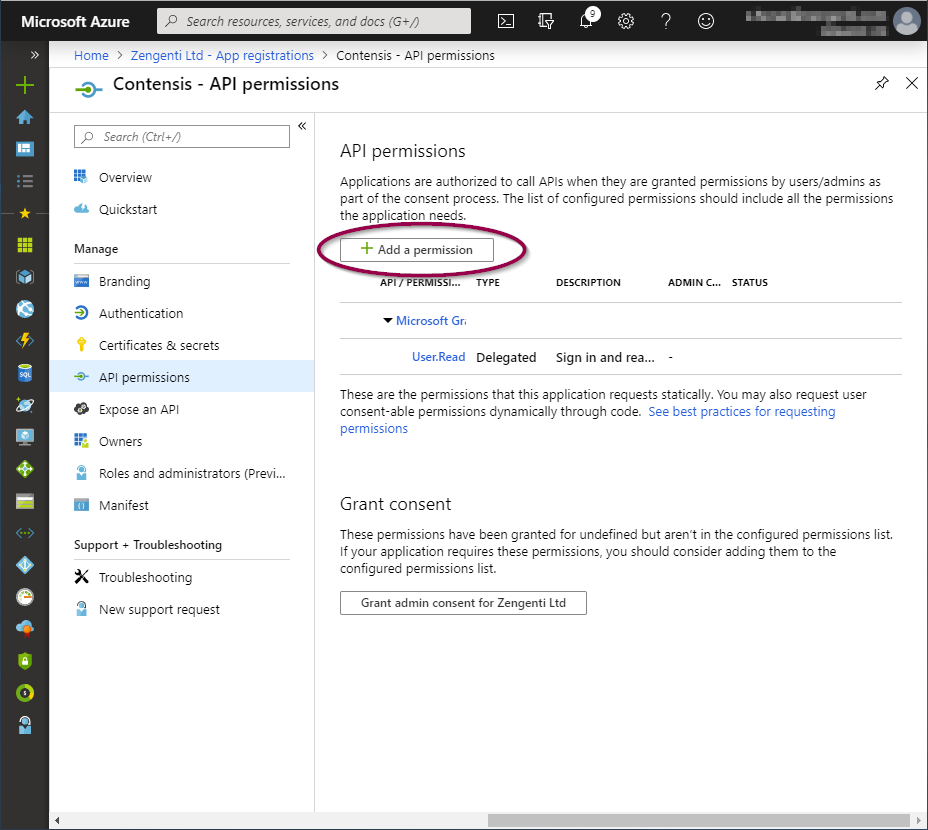The image size is (928, 830).
Task: Open the User.Read permission link
Action: coord(438,357)
